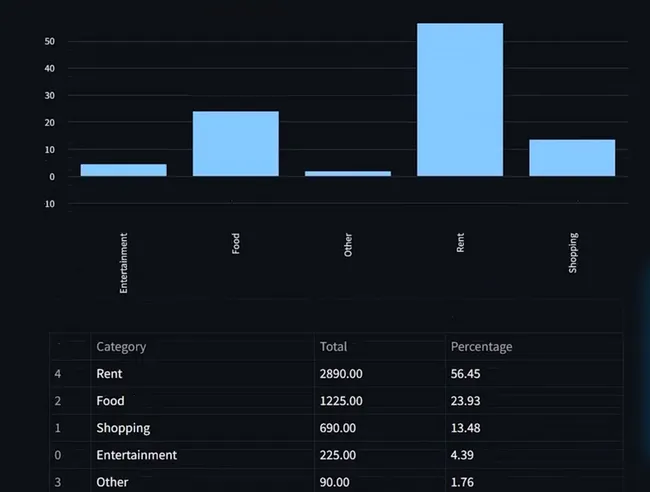This screenshot has height=492, width=650.
Task: Sort table by the Category column header
Action: [121, 347]
